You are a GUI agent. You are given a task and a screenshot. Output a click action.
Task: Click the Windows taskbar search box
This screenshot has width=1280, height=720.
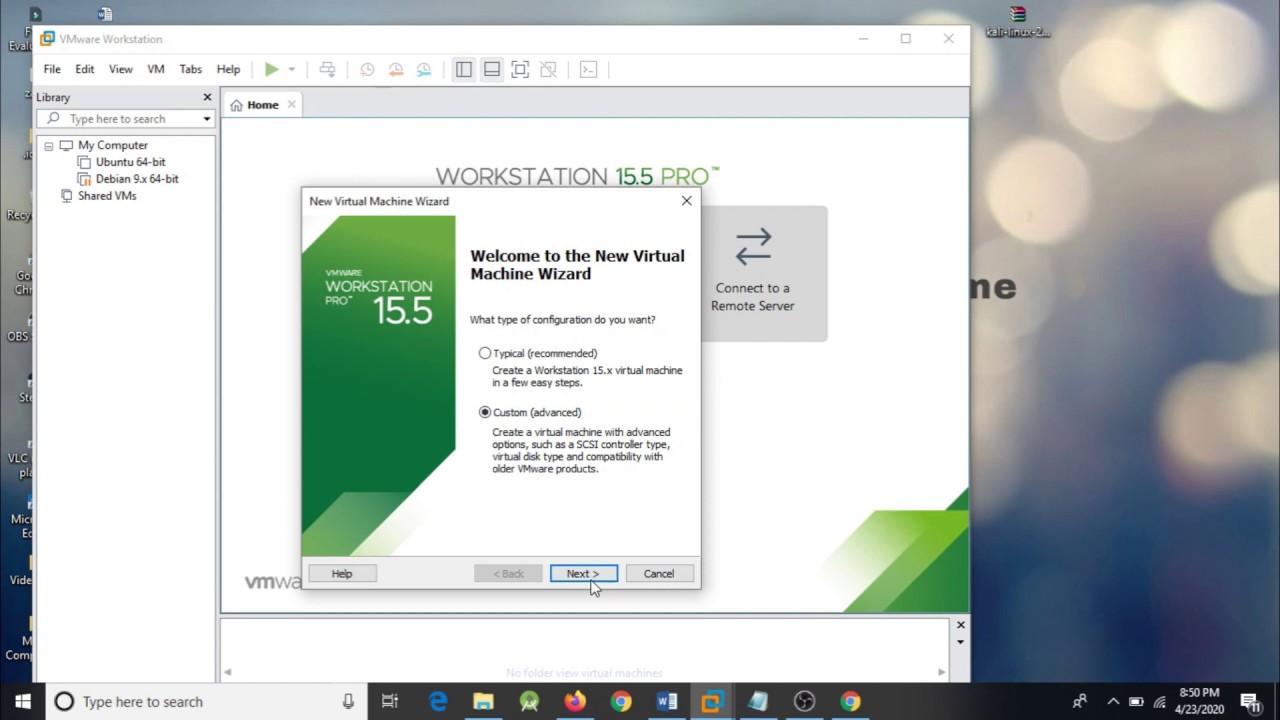tap(205, 701)
